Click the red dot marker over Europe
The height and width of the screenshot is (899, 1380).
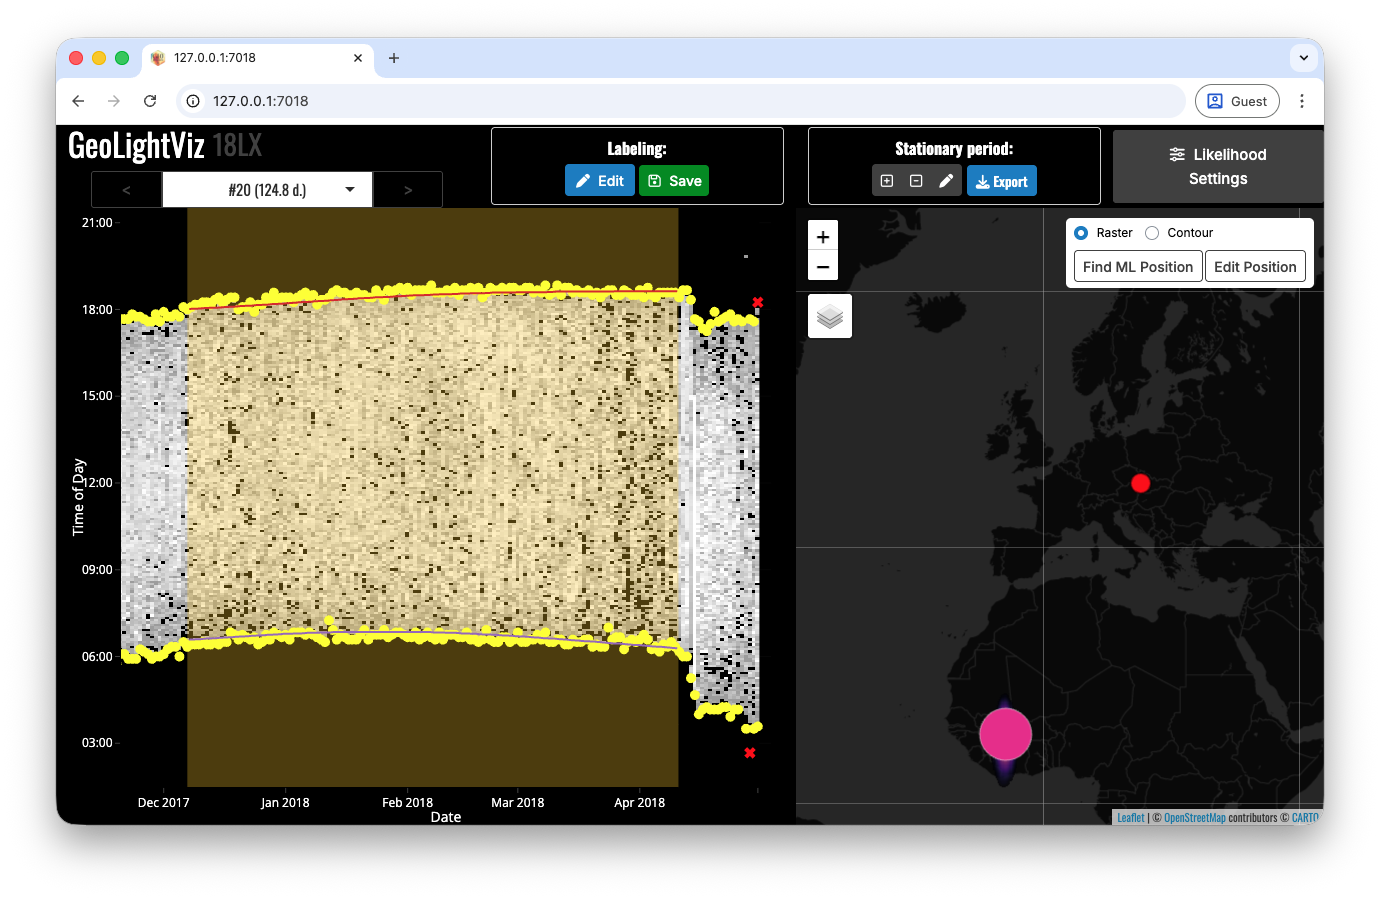pyautogui.click(x=1140, y=483)
